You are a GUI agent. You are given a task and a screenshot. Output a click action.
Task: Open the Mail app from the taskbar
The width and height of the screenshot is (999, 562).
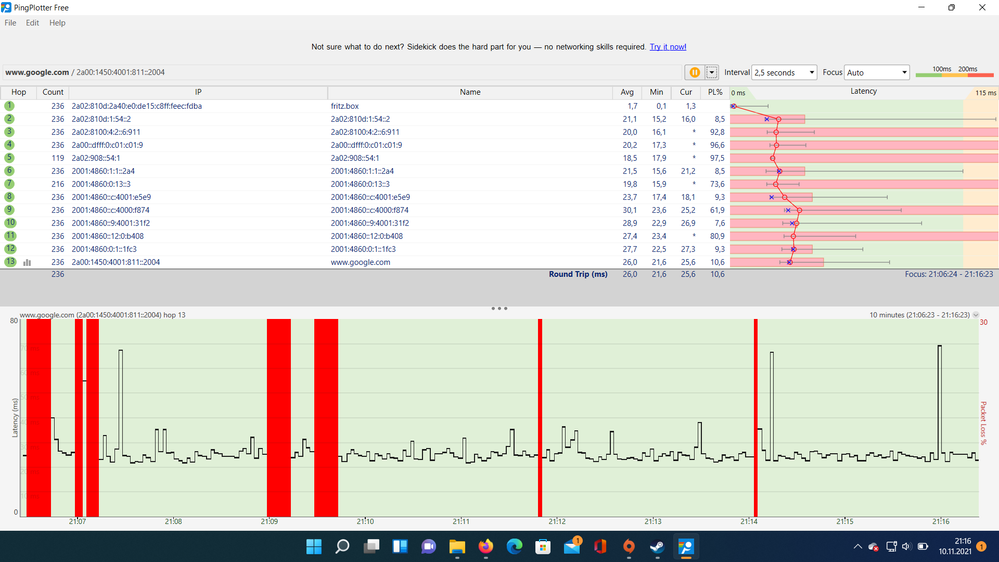pyautogui.click(x=572, y=547)
